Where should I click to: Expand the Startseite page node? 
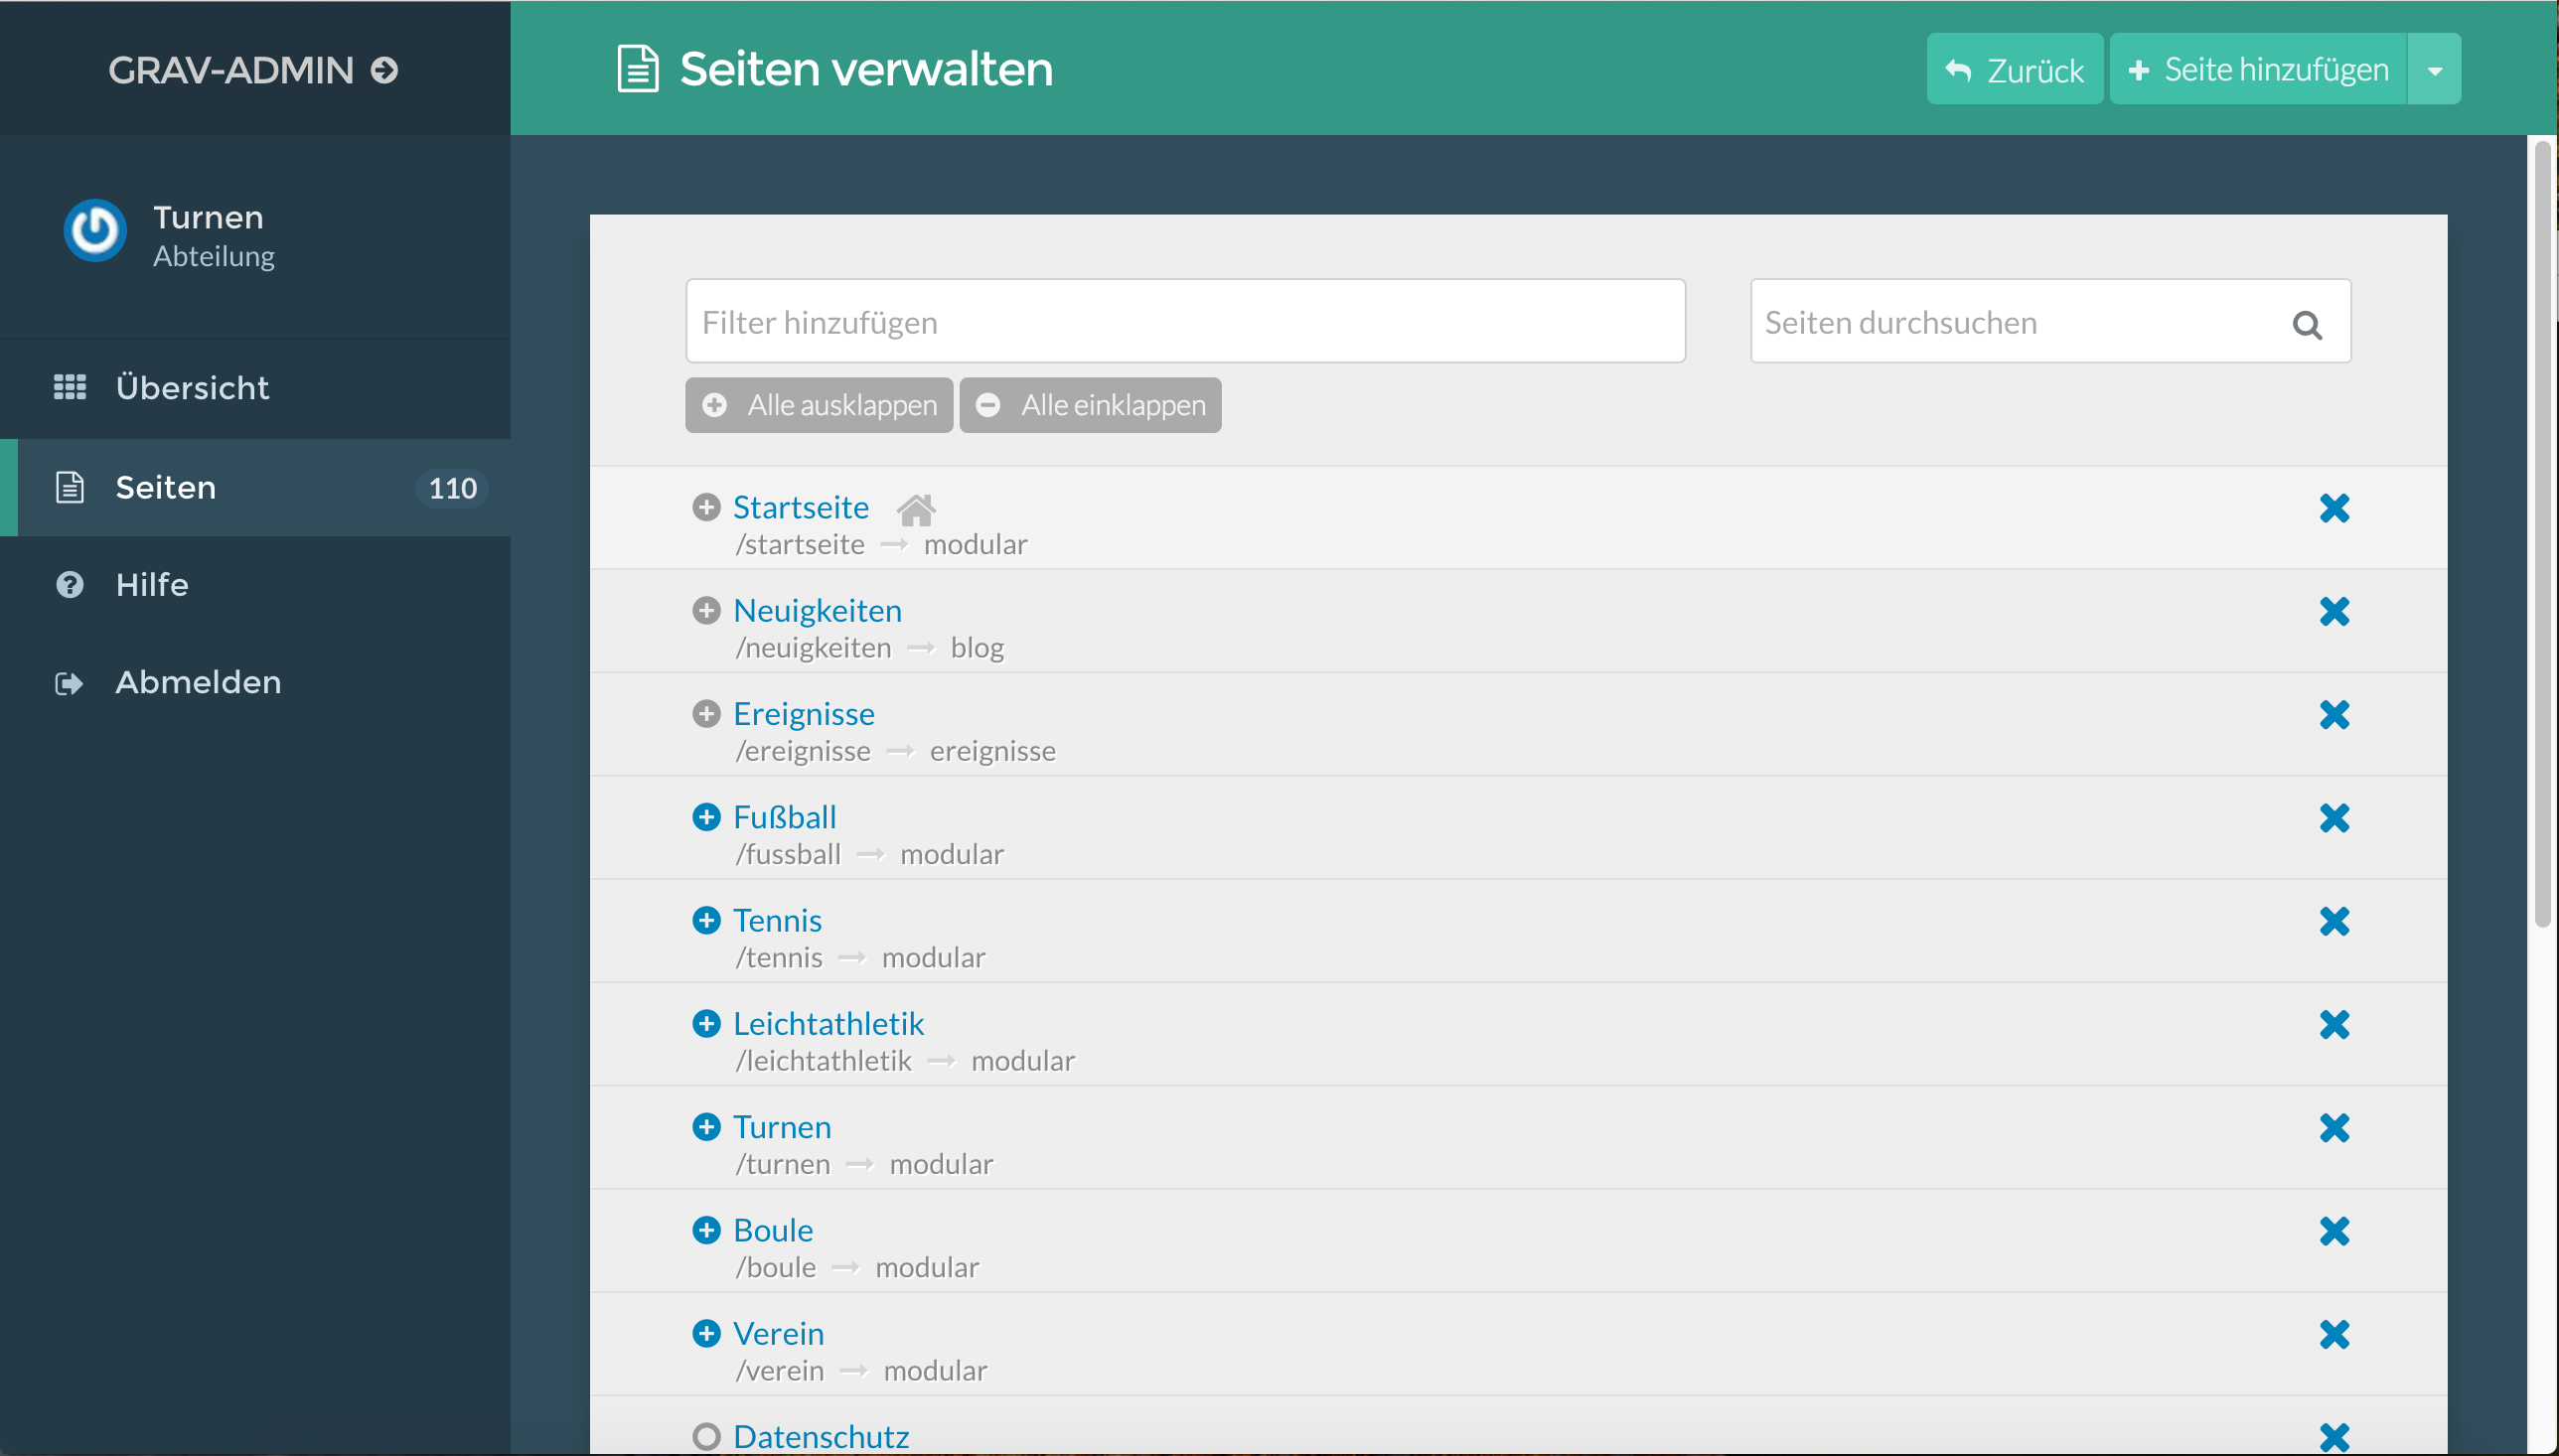pos(706,507)
